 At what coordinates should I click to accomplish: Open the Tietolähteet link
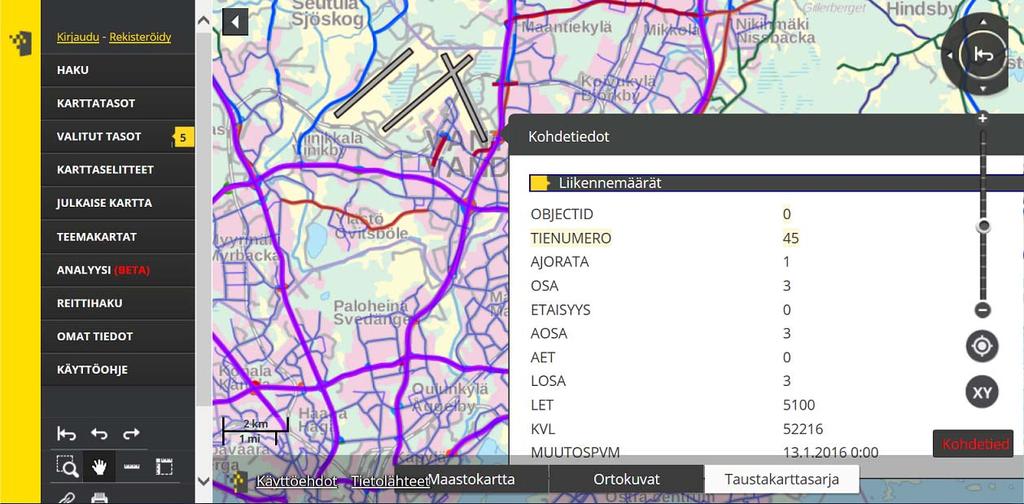[391, 481]
